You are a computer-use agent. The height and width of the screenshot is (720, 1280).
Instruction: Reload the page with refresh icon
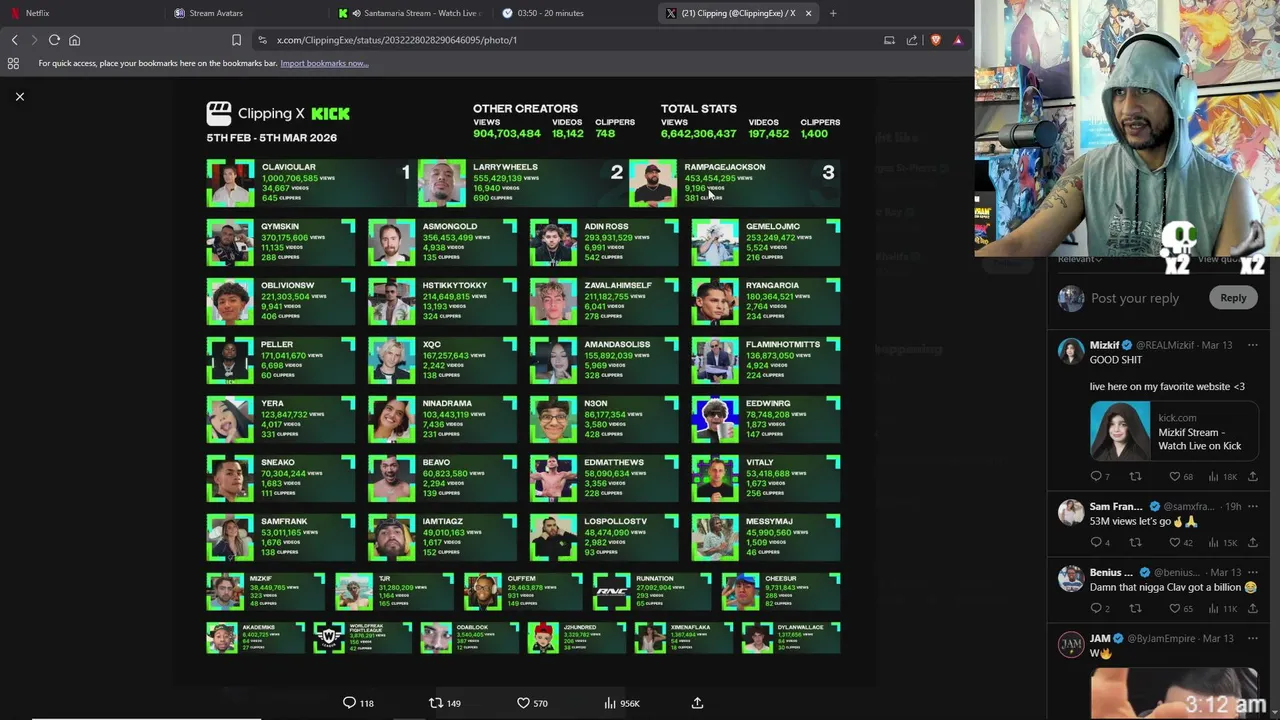54,40
